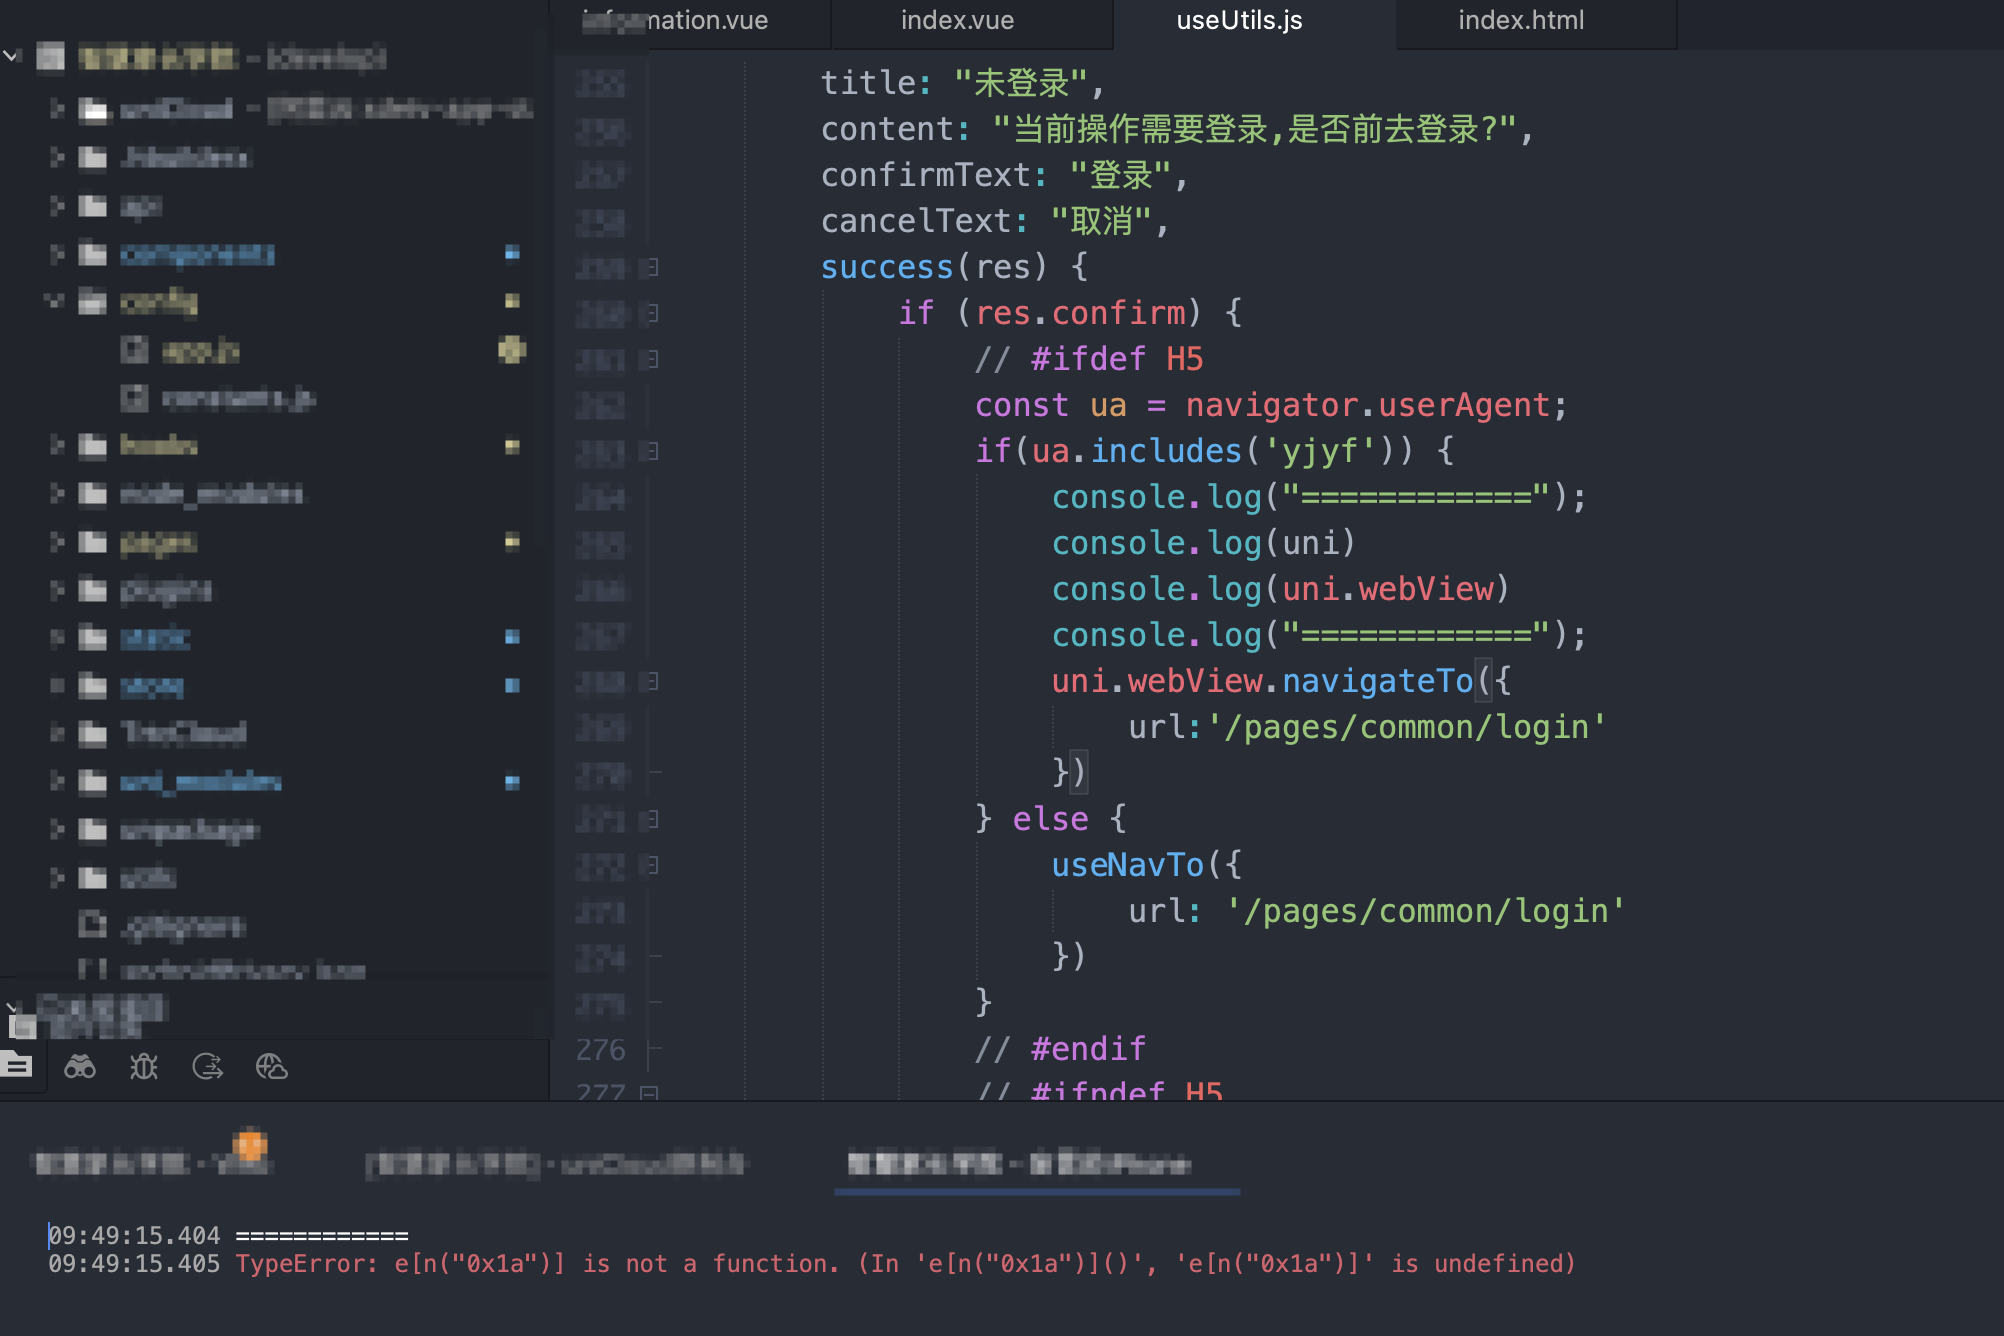Toggle fold marker beside success(res) line
The image size is (2004, 1336).
651,267
